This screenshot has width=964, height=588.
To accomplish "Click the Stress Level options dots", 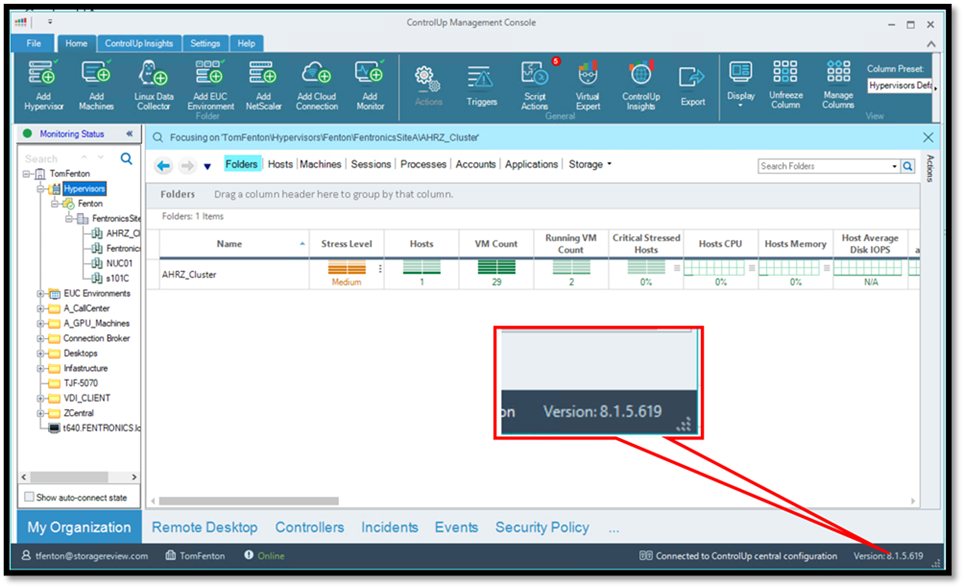I will 380,269.
